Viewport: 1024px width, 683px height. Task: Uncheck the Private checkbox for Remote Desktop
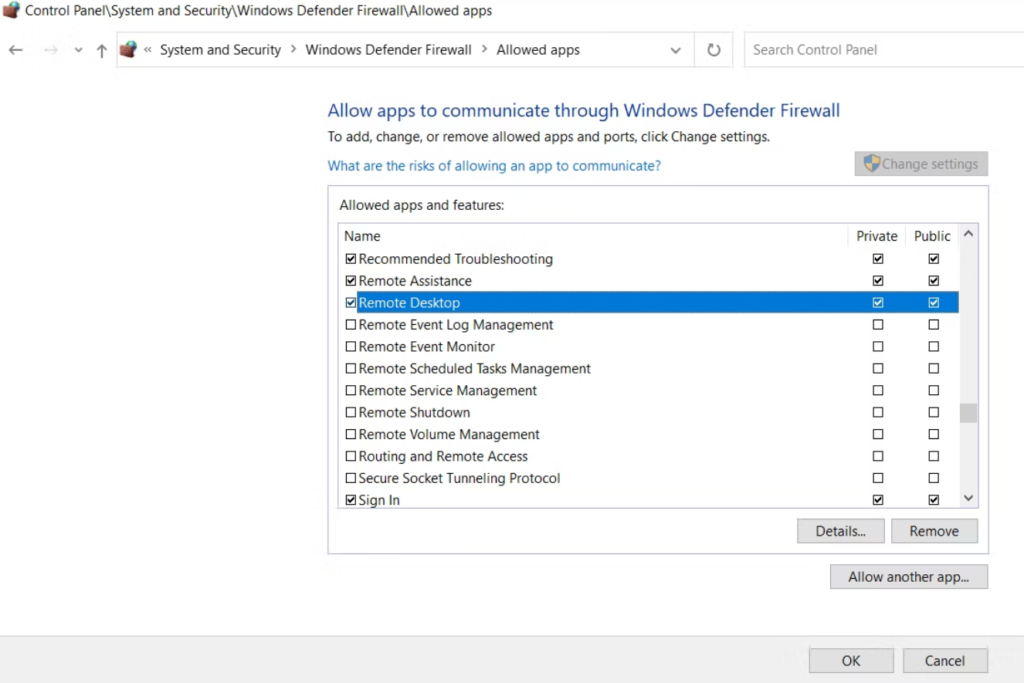[877, 302]
